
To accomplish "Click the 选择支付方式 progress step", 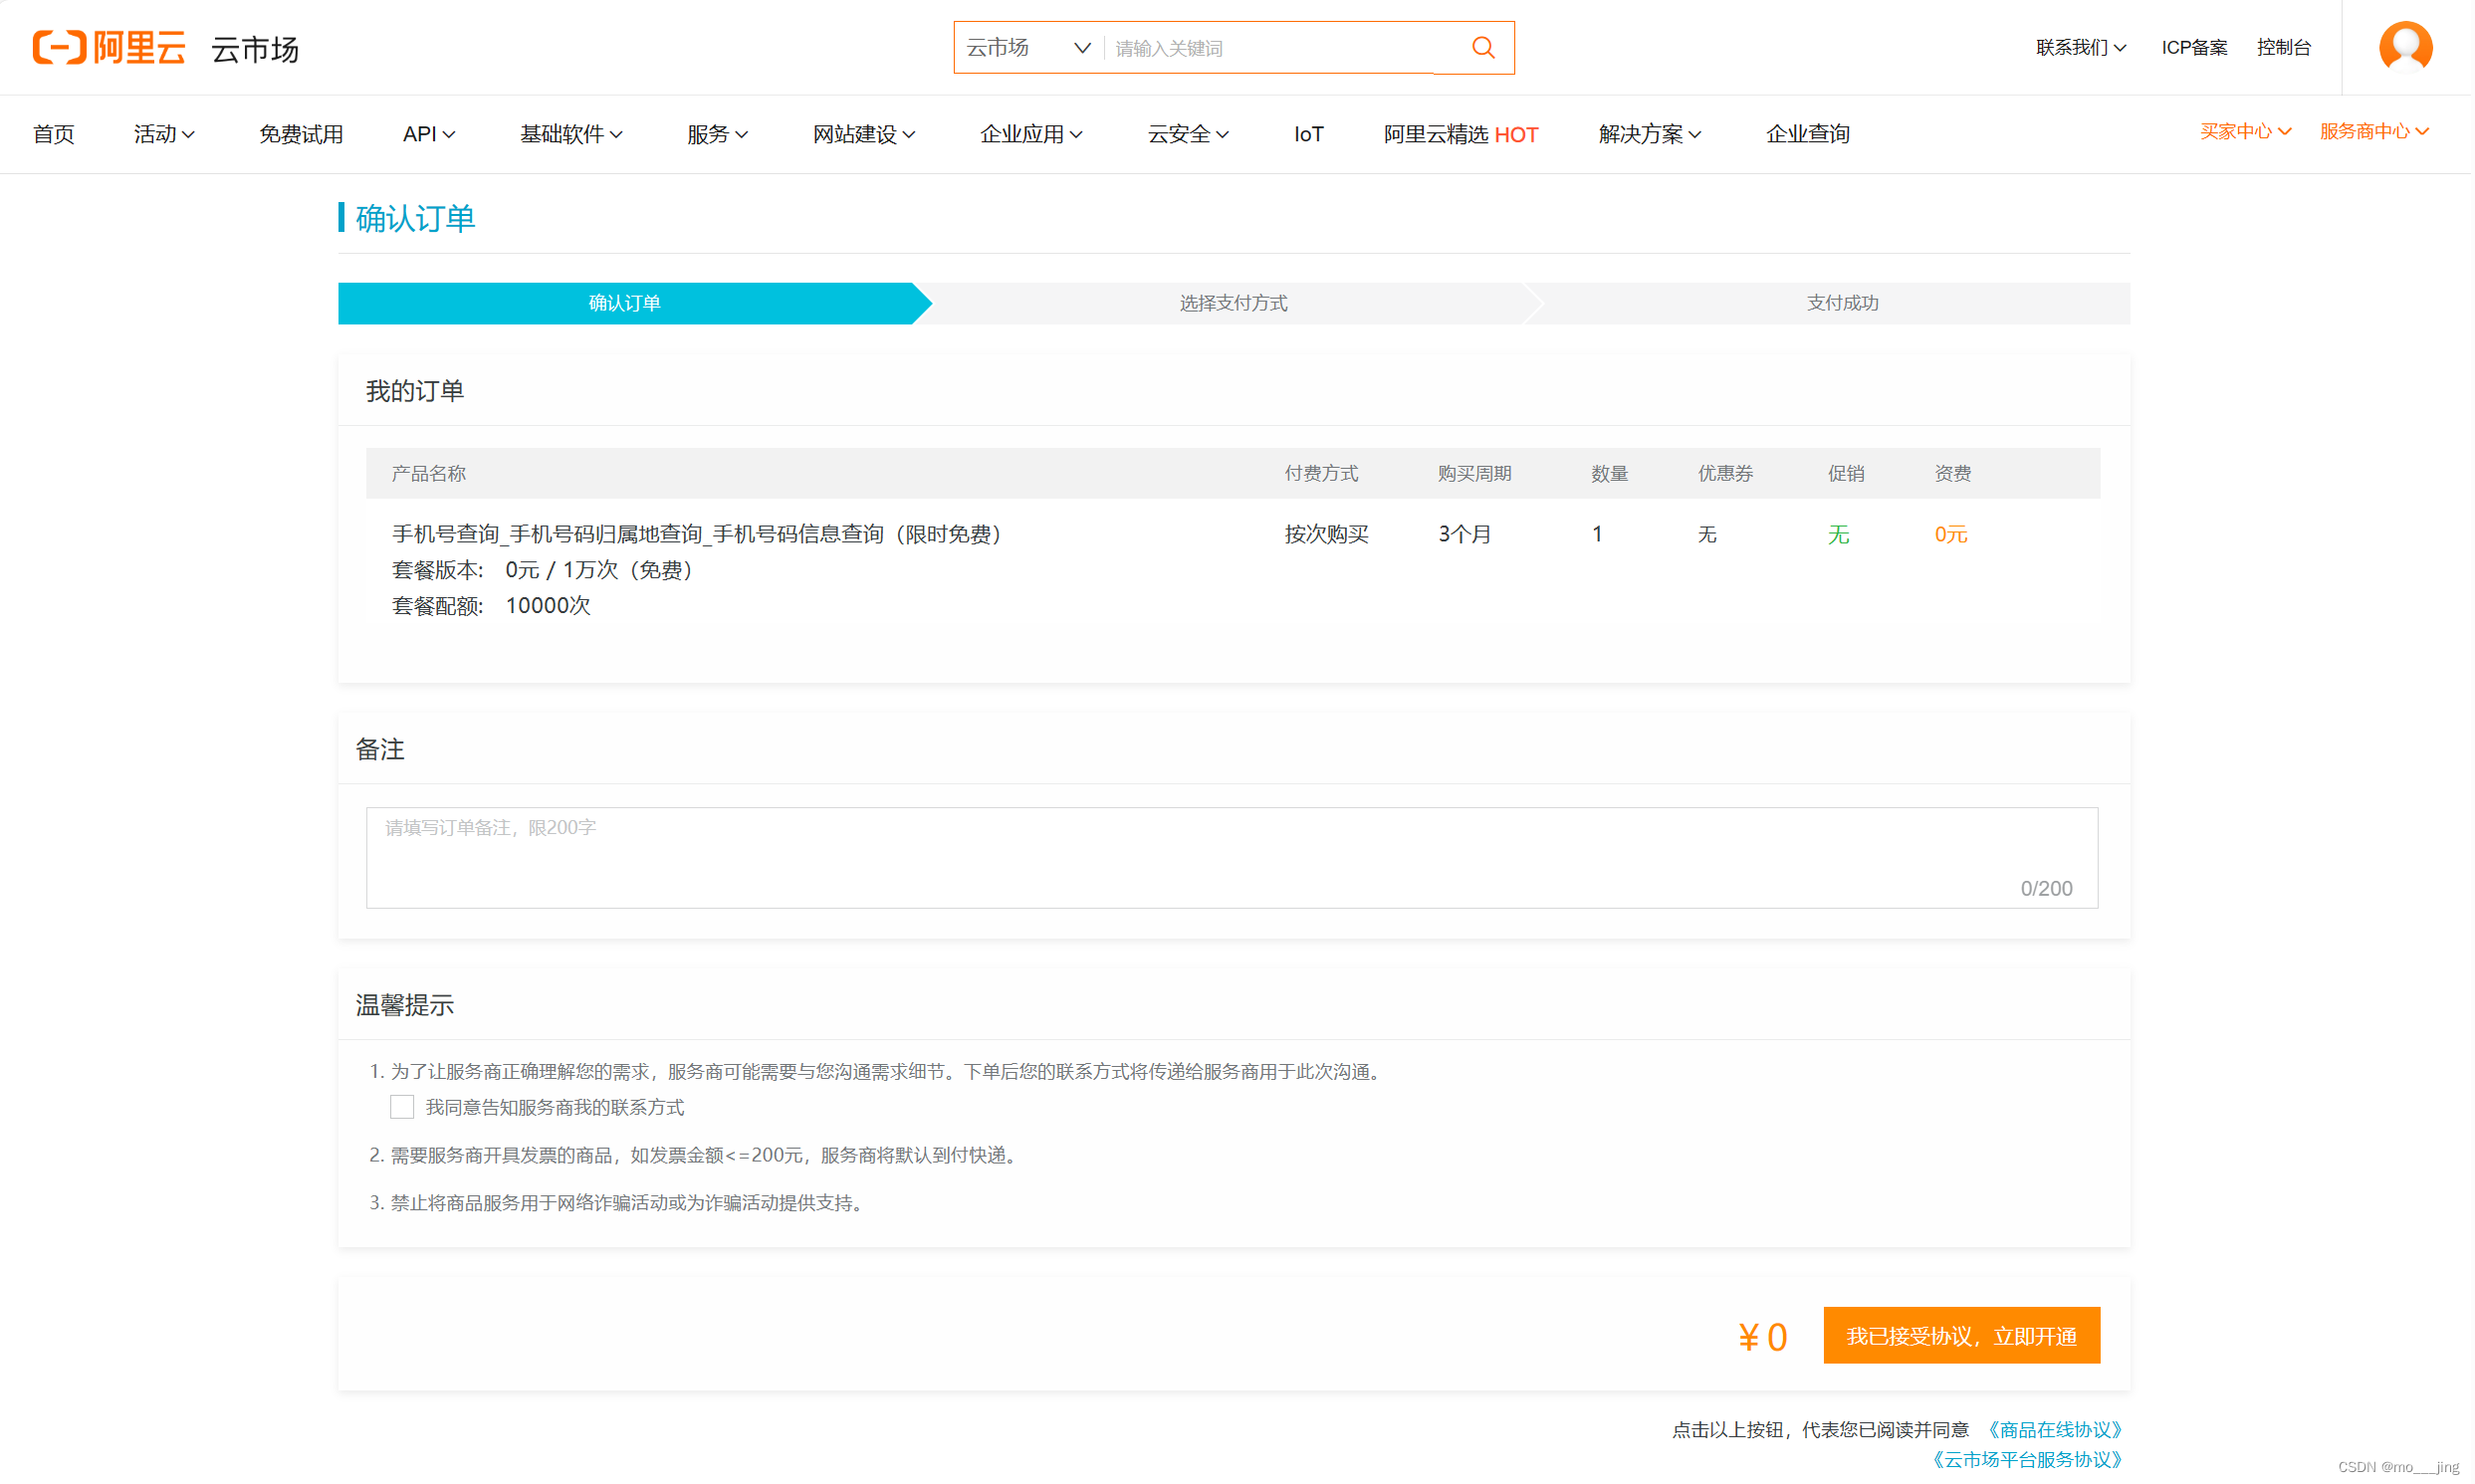I will (x=1232, y=303).
